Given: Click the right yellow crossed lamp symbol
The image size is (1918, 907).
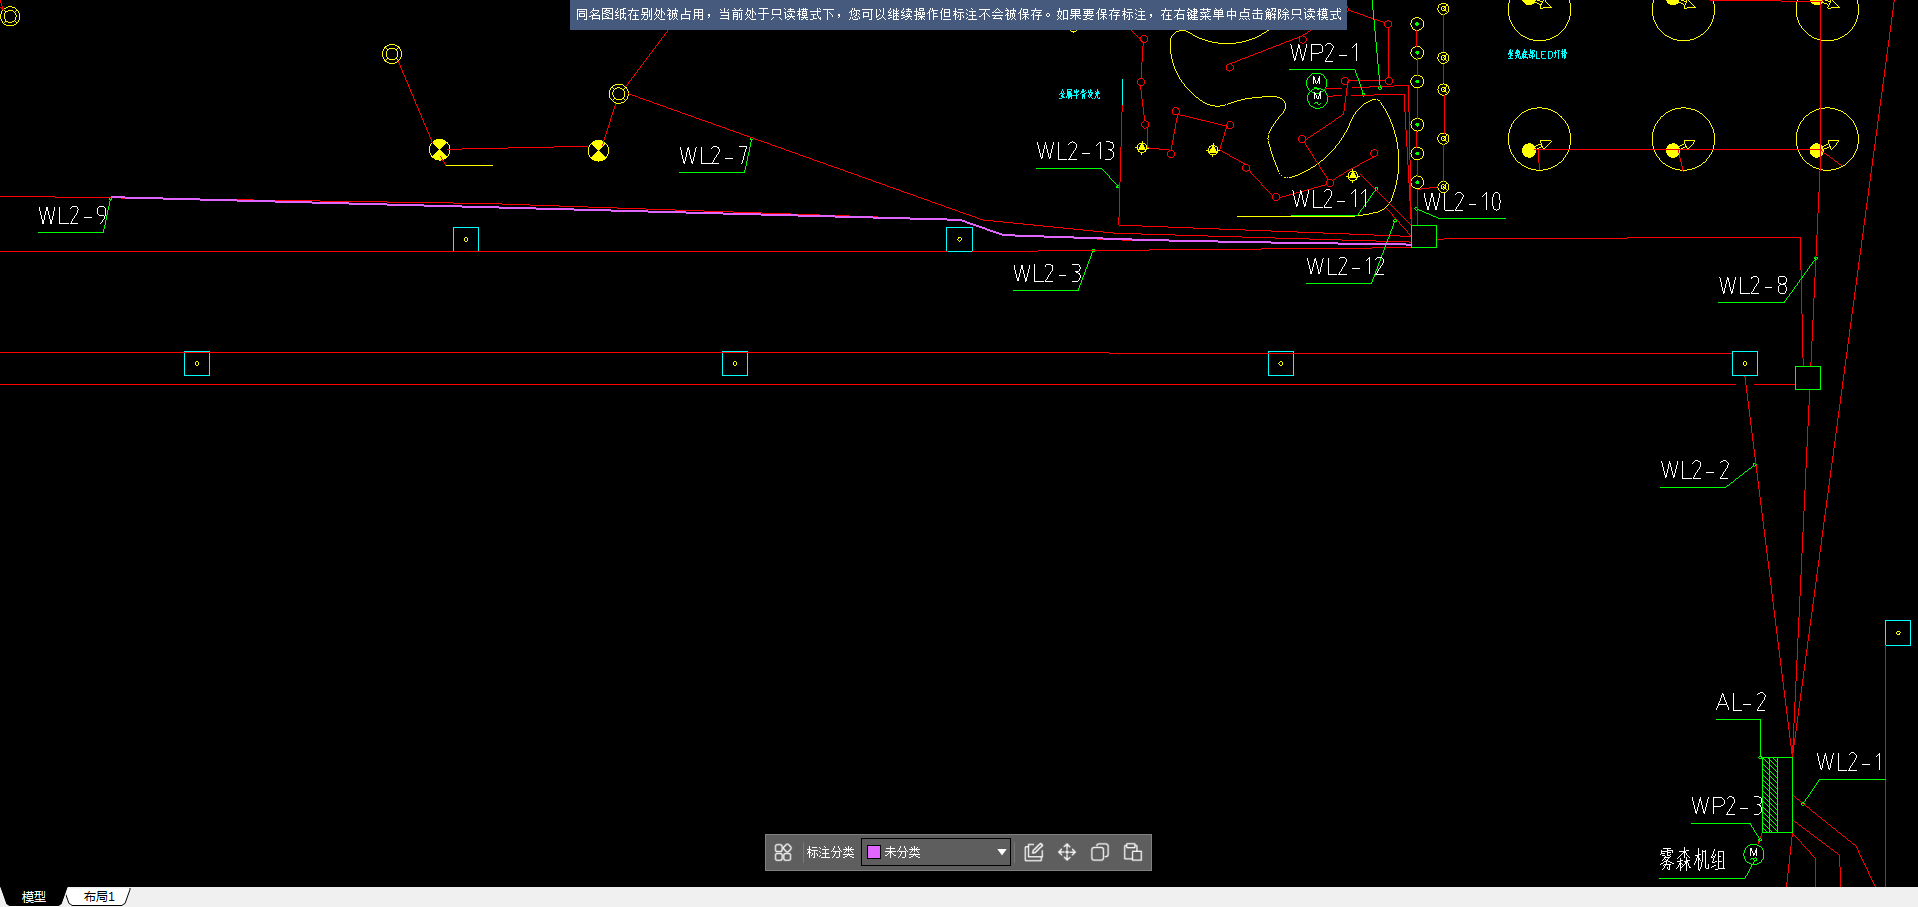Looking at the screenshot, I should [598, 150].
